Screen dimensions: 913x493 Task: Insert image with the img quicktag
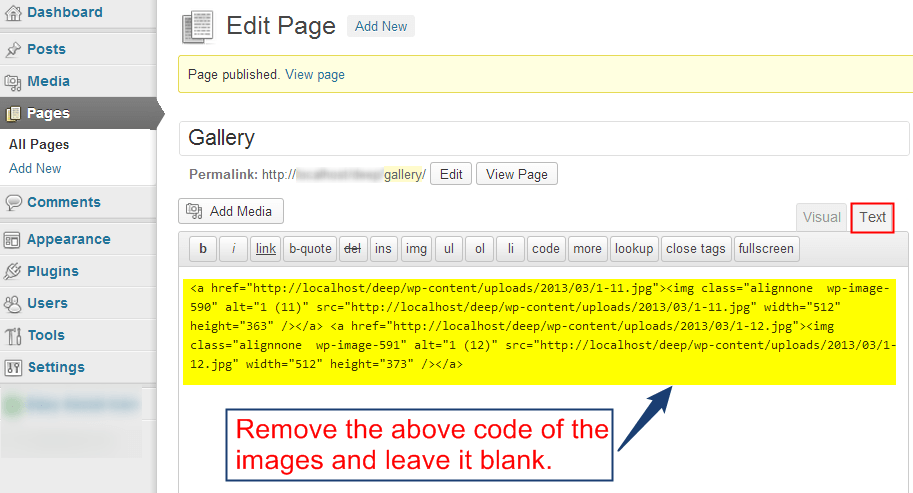tap(416, 248)
